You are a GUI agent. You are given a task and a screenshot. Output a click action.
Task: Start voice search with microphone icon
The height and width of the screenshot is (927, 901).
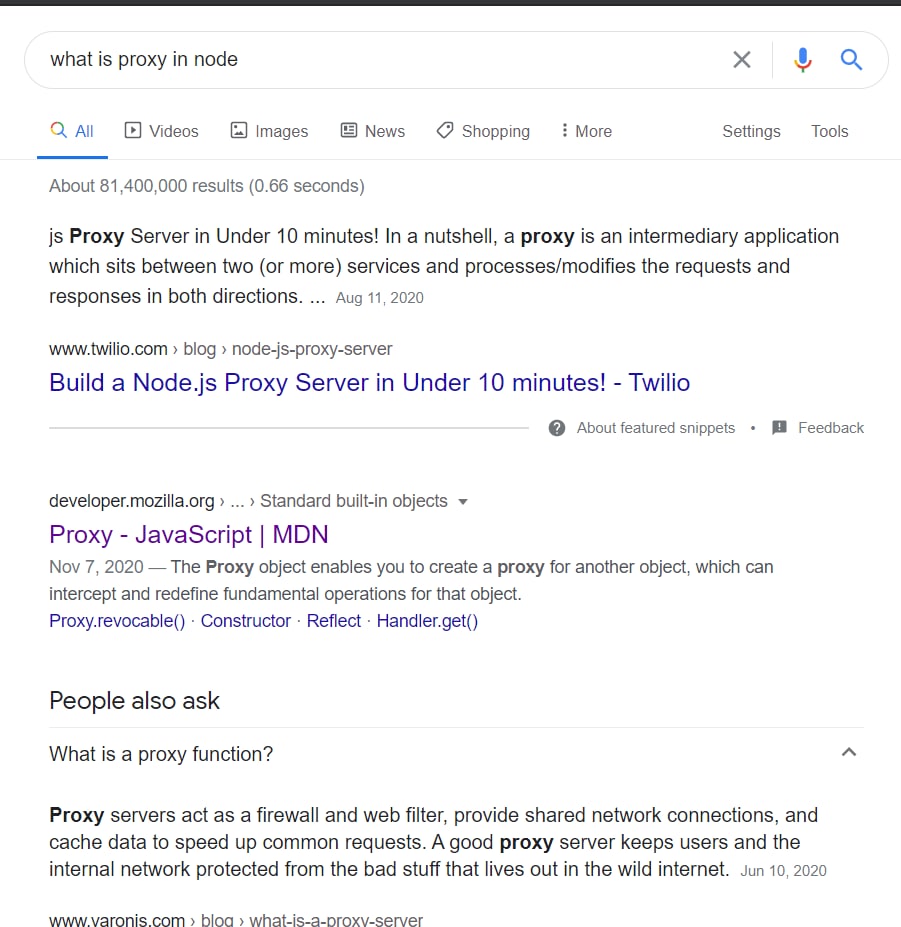coord(802,60)
